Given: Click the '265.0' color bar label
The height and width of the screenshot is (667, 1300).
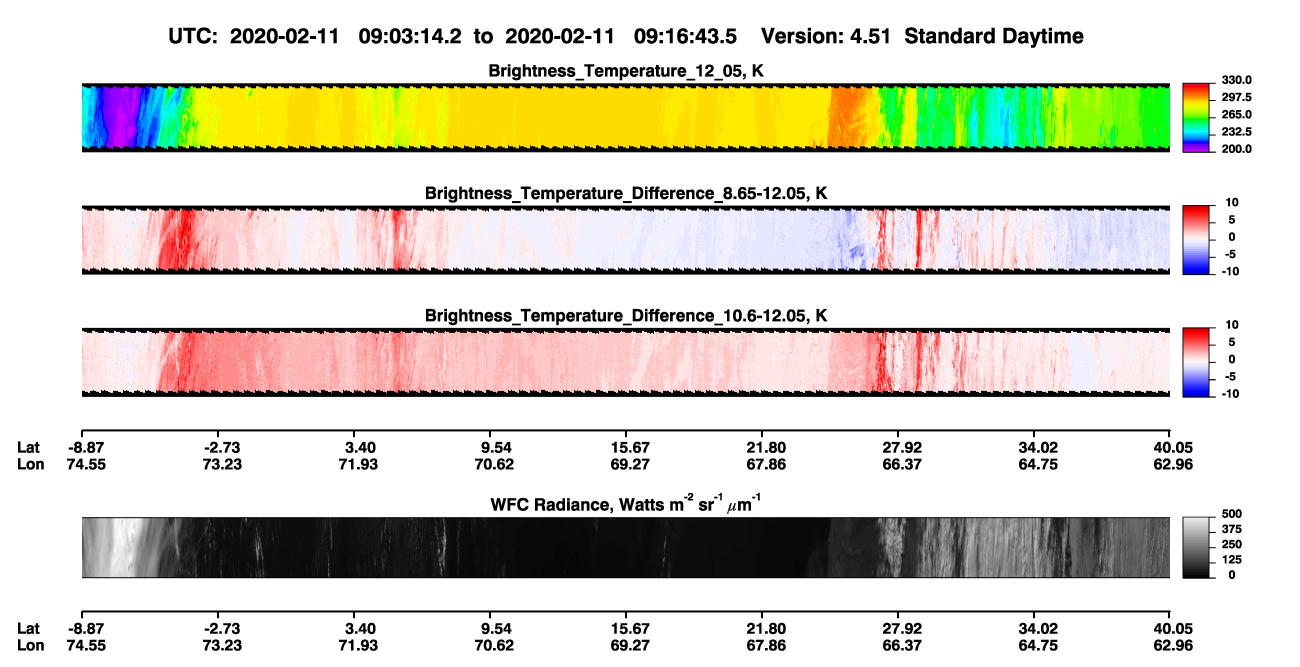Looking at the screenshot, I should pyautogui.click(x=1237, y=114).
